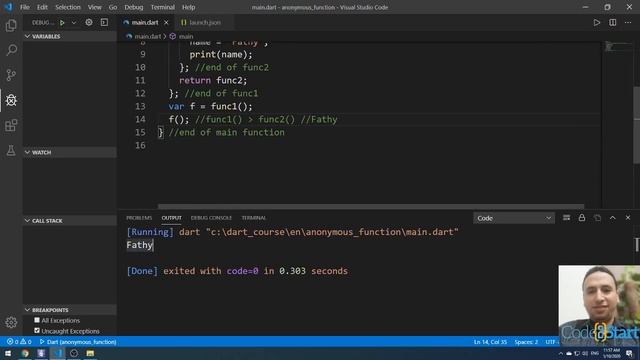This screenshot has height=360, width=640.
Task: Open the debug configuration dropdown arrow
Action: (74, 23)
